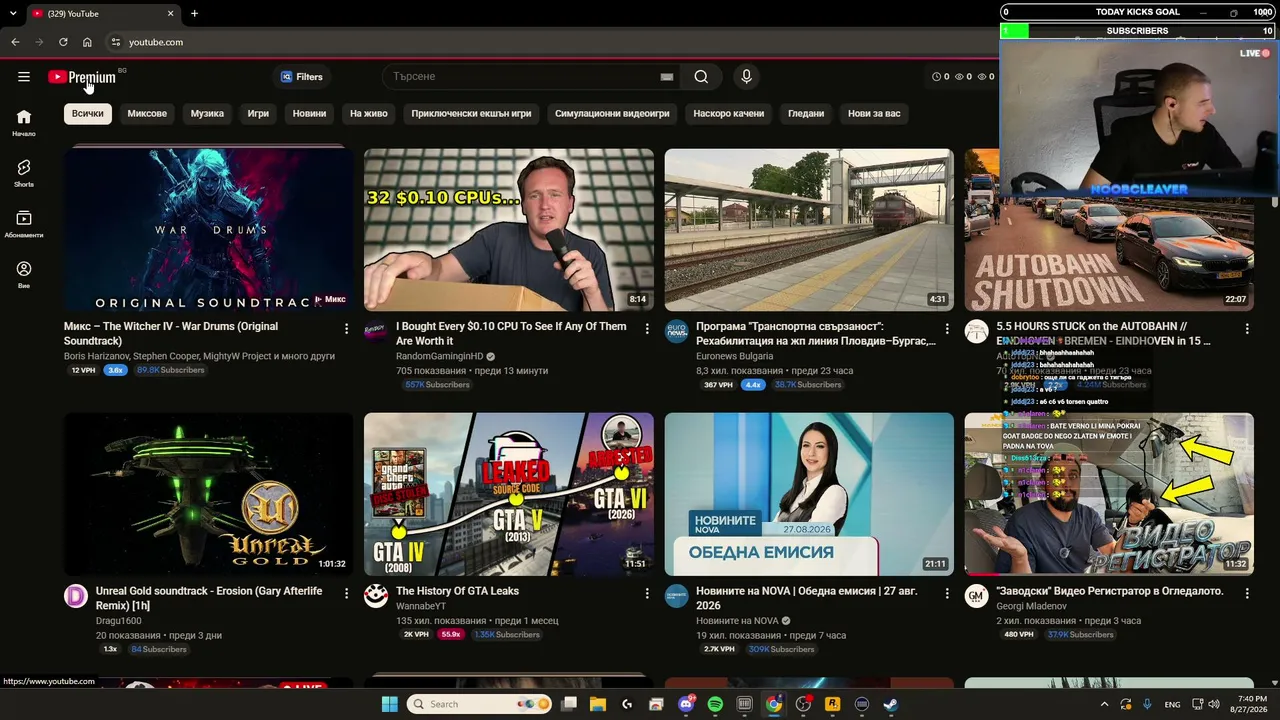Open more options for $0.10 CPU video
The height and width of the screenshot is (720, 1280).
point(647,329)
